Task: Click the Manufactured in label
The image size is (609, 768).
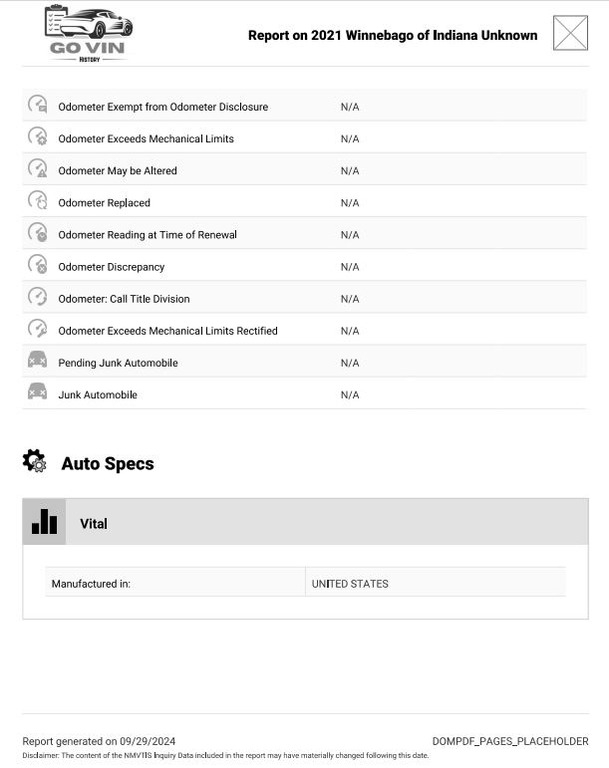Action: tap(91, 583)
